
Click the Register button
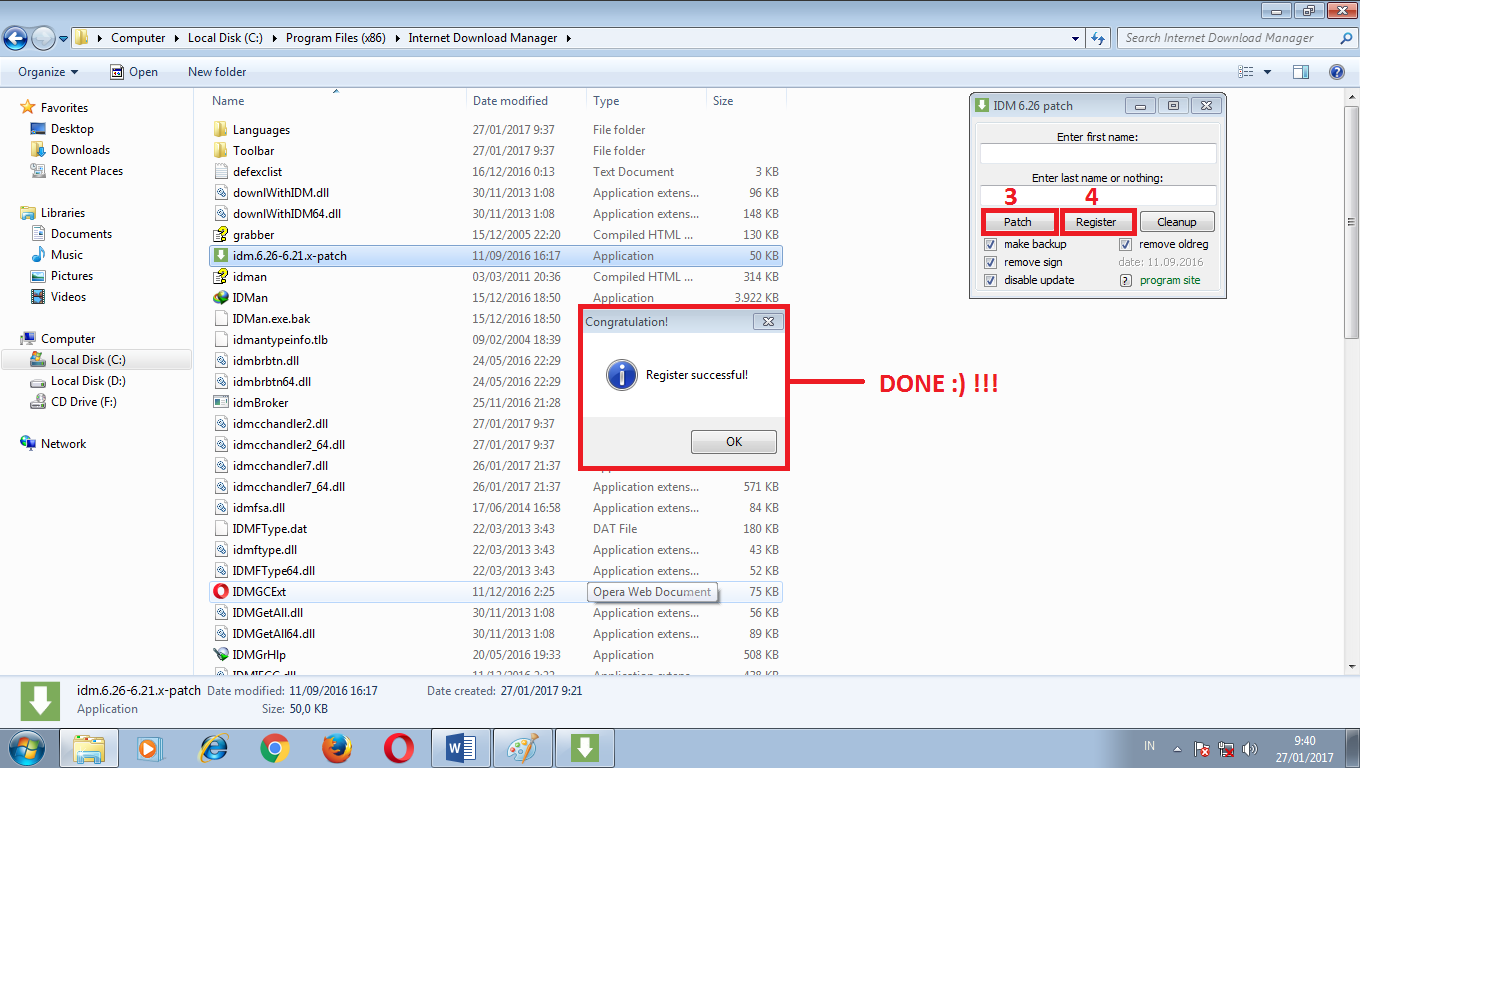click(1096, 222)
